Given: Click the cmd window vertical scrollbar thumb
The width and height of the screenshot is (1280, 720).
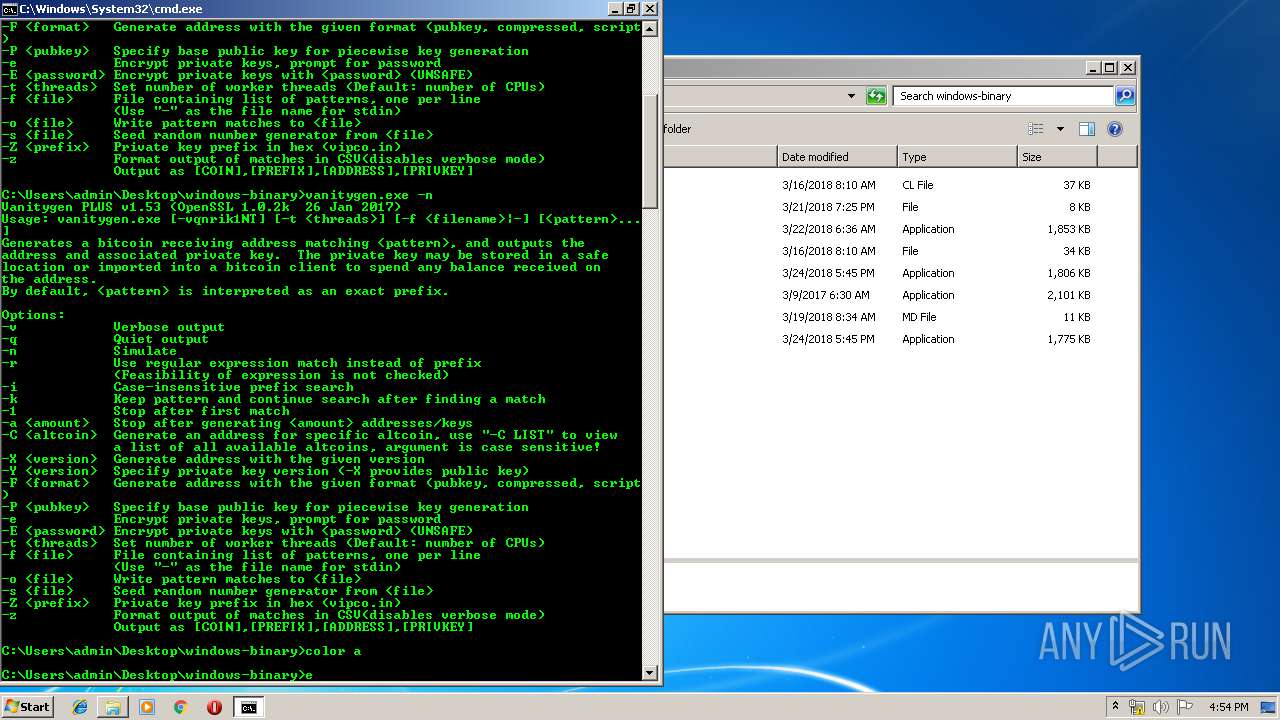Looking at the screenshot, I should [650, 150].
